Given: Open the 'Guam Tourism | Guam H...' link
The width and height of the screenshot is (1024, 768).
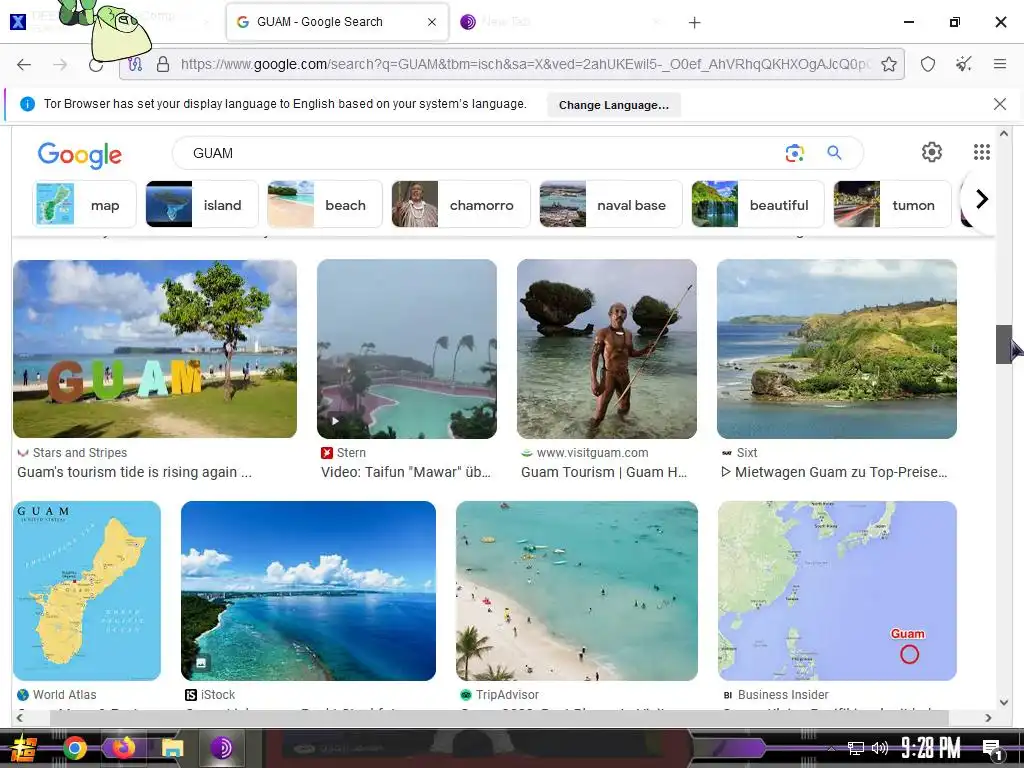Looking at the screenshot, I should (x=604, y=472).
